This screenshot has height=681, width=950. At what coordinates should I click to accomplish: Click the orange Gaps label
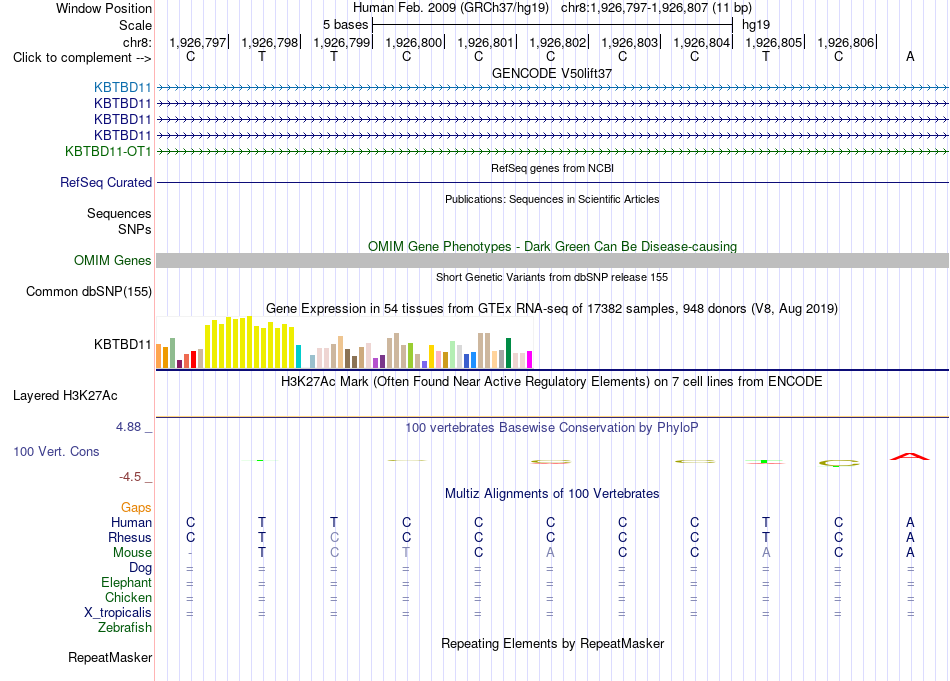136,508
